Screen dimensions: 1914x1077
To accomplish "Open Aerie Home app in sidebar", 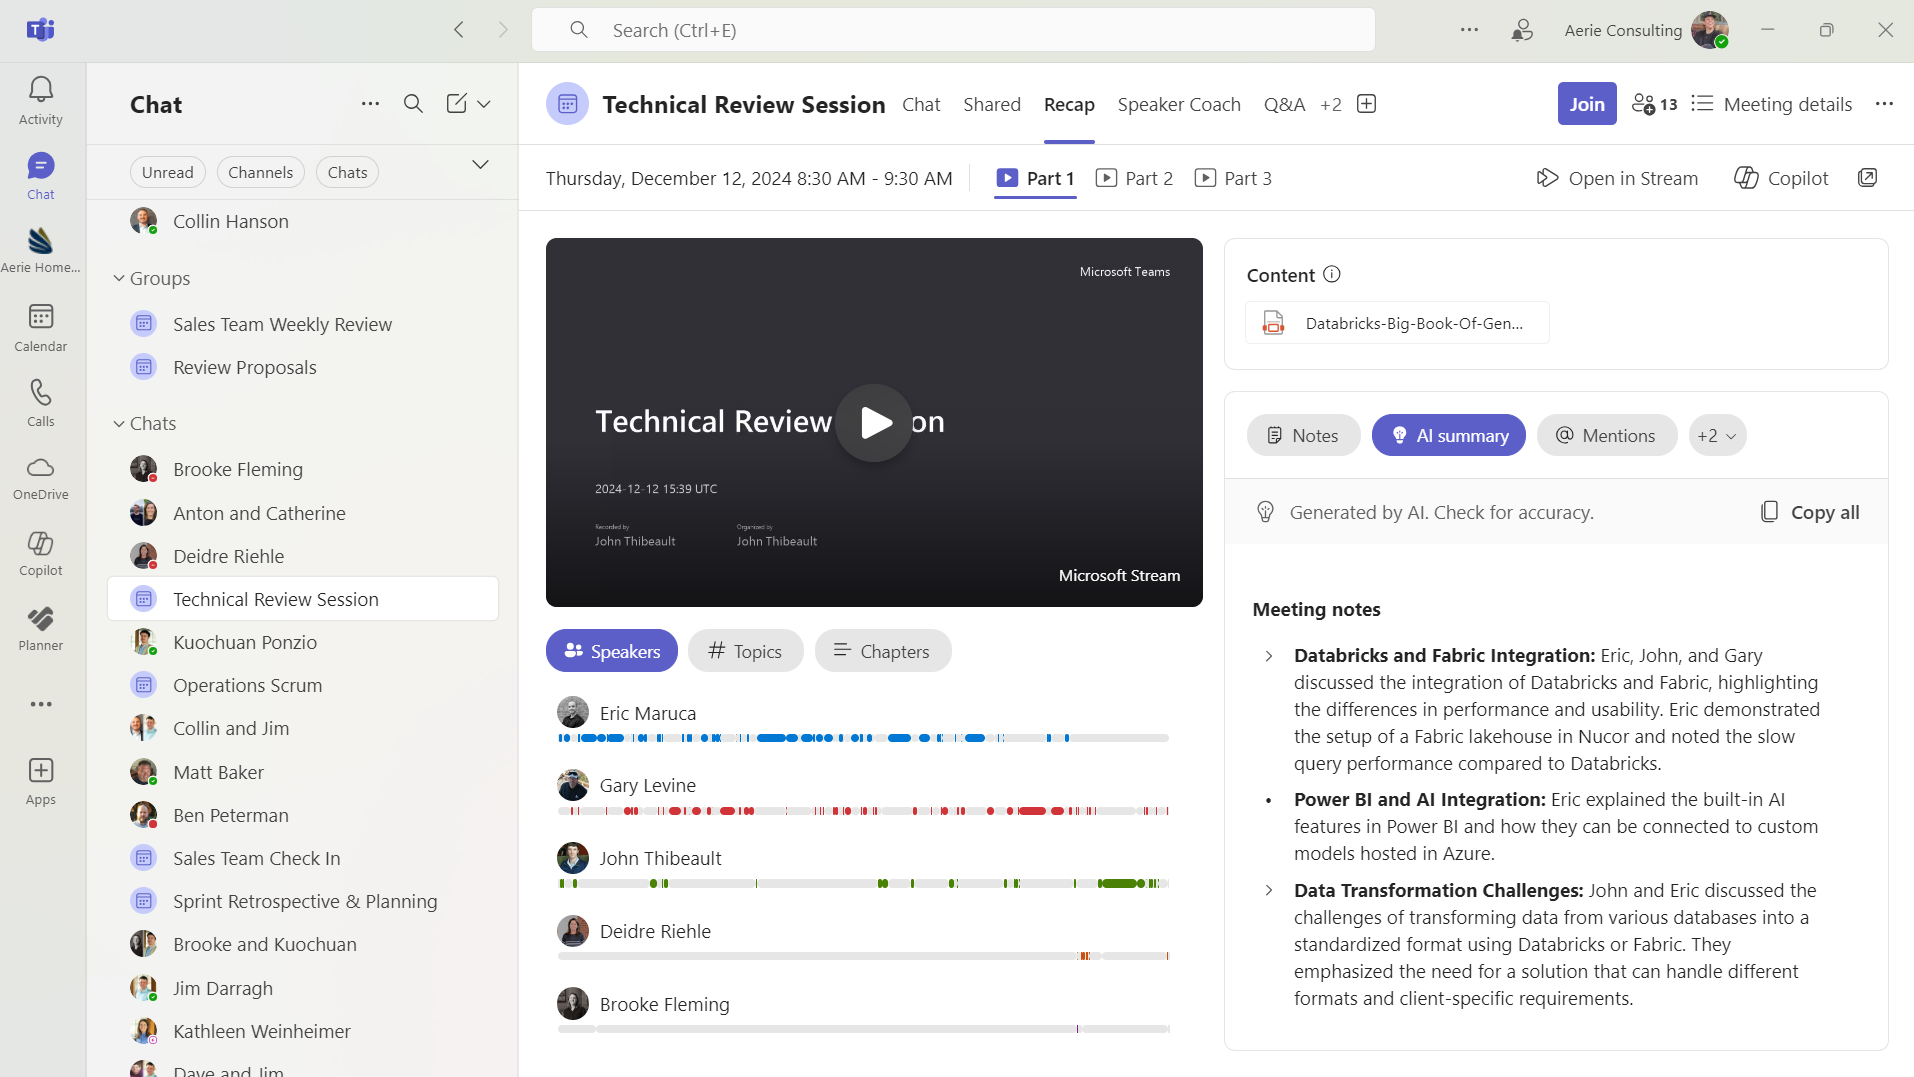I will (40, 249).
